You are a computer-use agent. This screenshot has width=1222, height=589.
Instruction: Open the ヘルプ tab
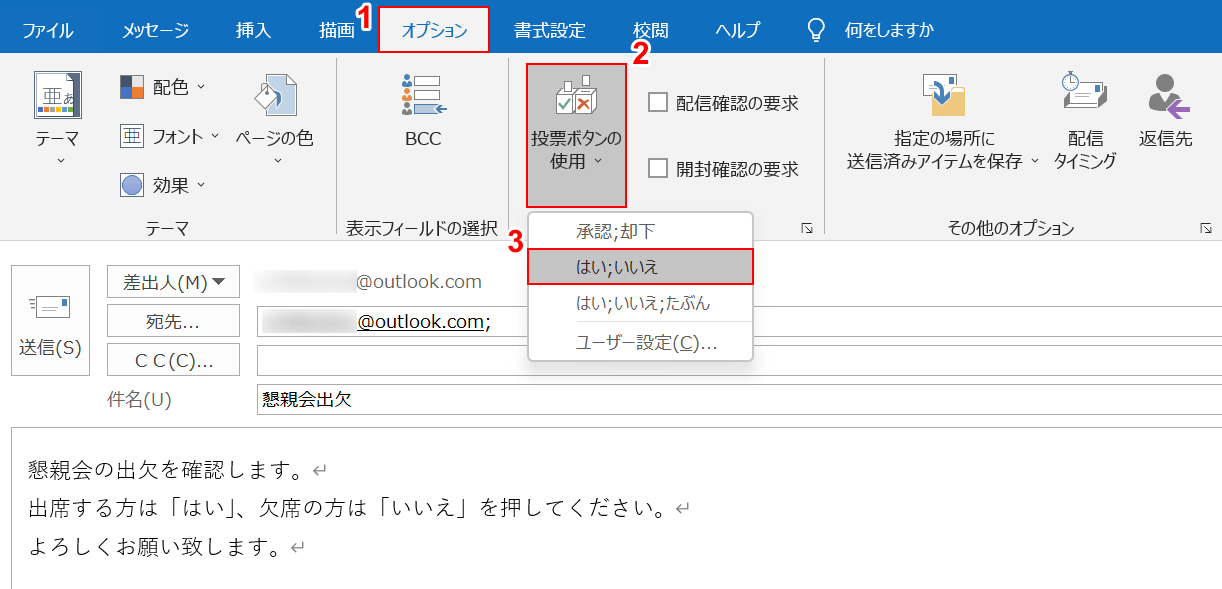(x=737, y=30)
